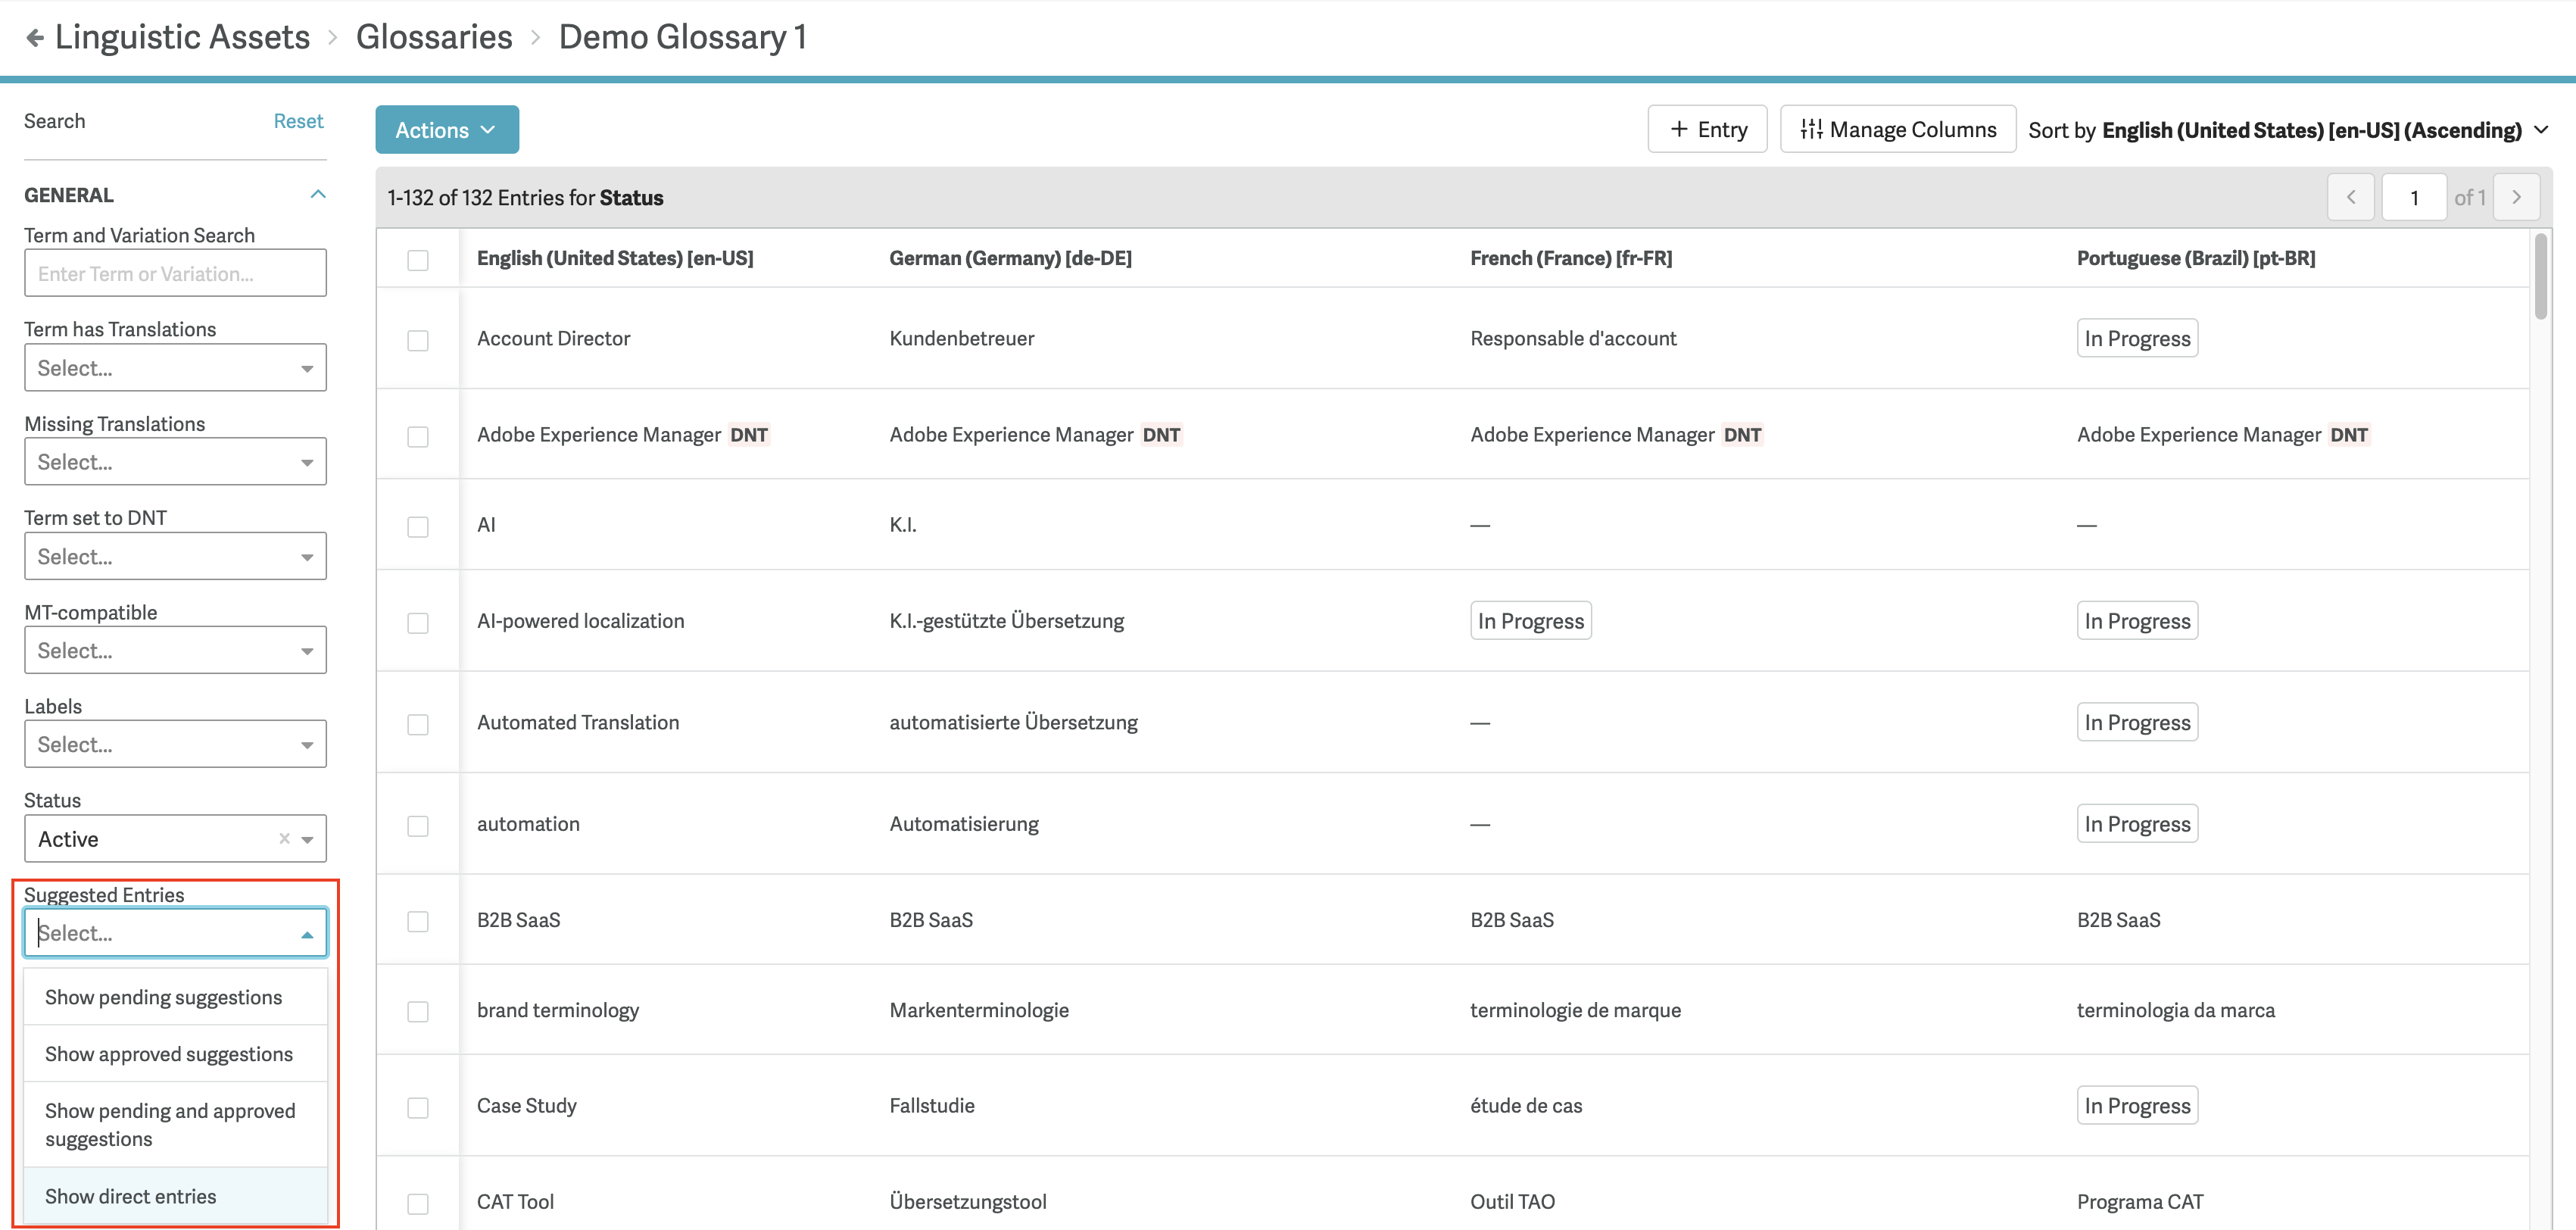Click the table's vertical scrollbar
Image resolution: width=2576 pixels, height=1230 pixels.
pos(2541,278)
